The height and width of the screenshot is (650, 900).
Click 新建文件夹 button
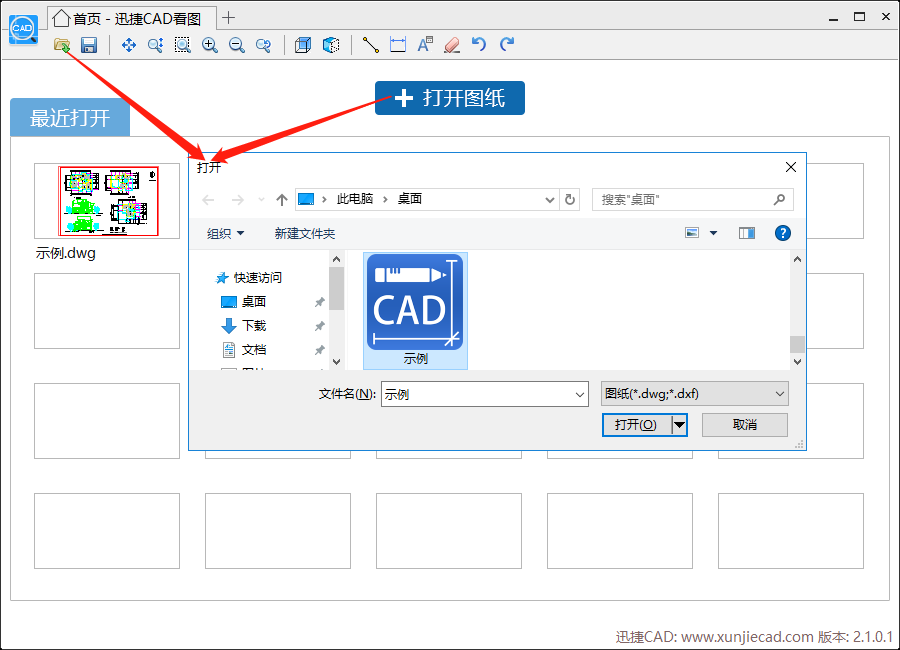point(305,234)
